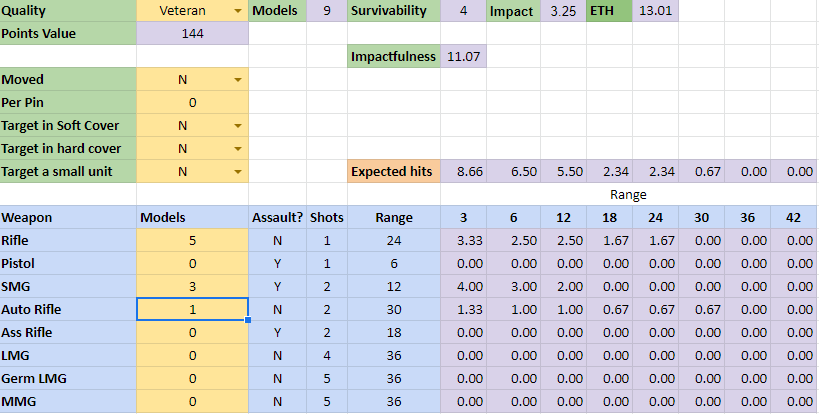This screenshot has height=414, width=819.
Task: Select the Per Pin value cell
Action: (191, 102)
